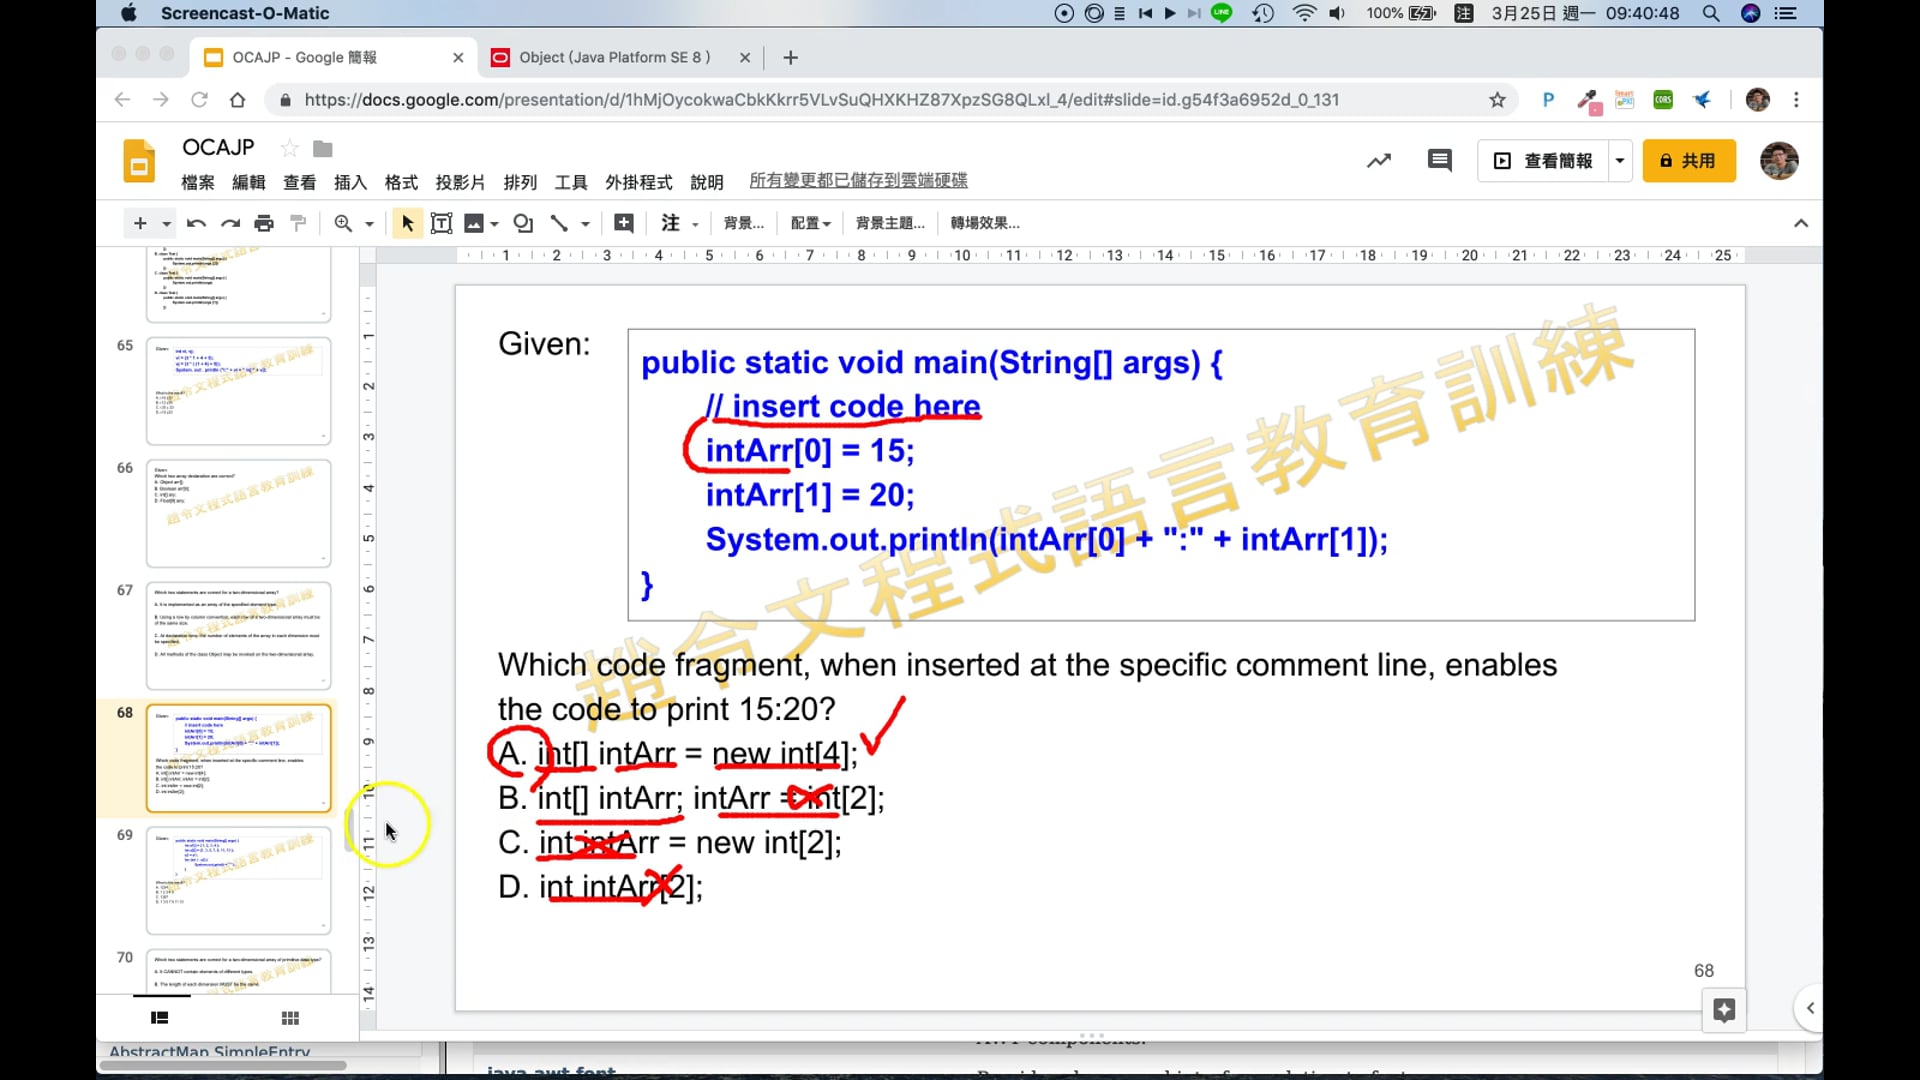Click the undo arrow icon

coord(196,223)
